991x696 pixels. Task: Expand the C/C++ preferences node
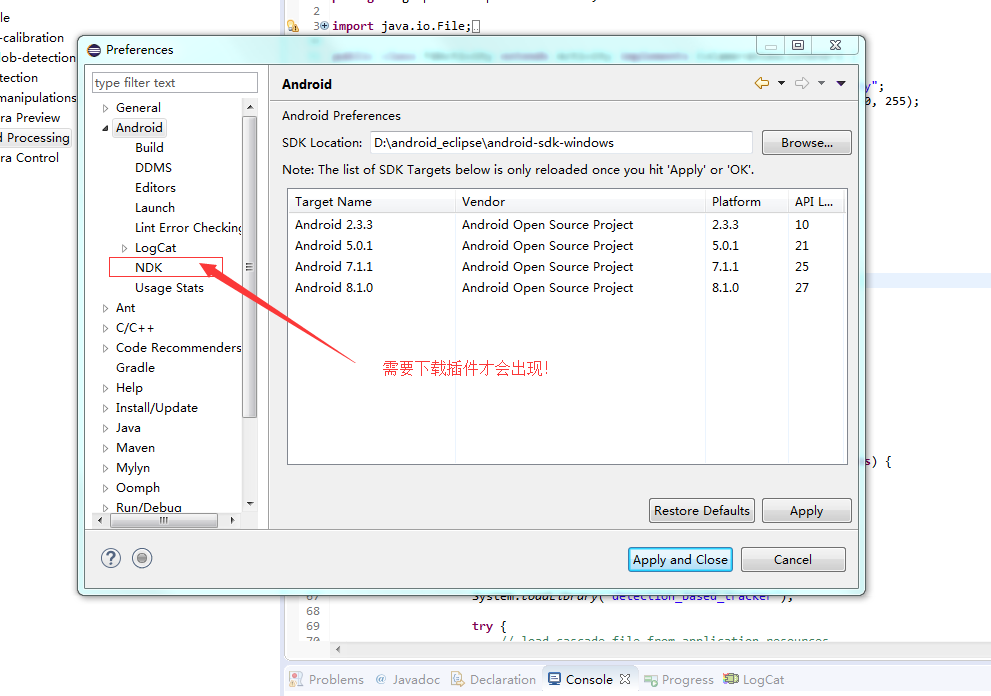click(x=106, y=328)
